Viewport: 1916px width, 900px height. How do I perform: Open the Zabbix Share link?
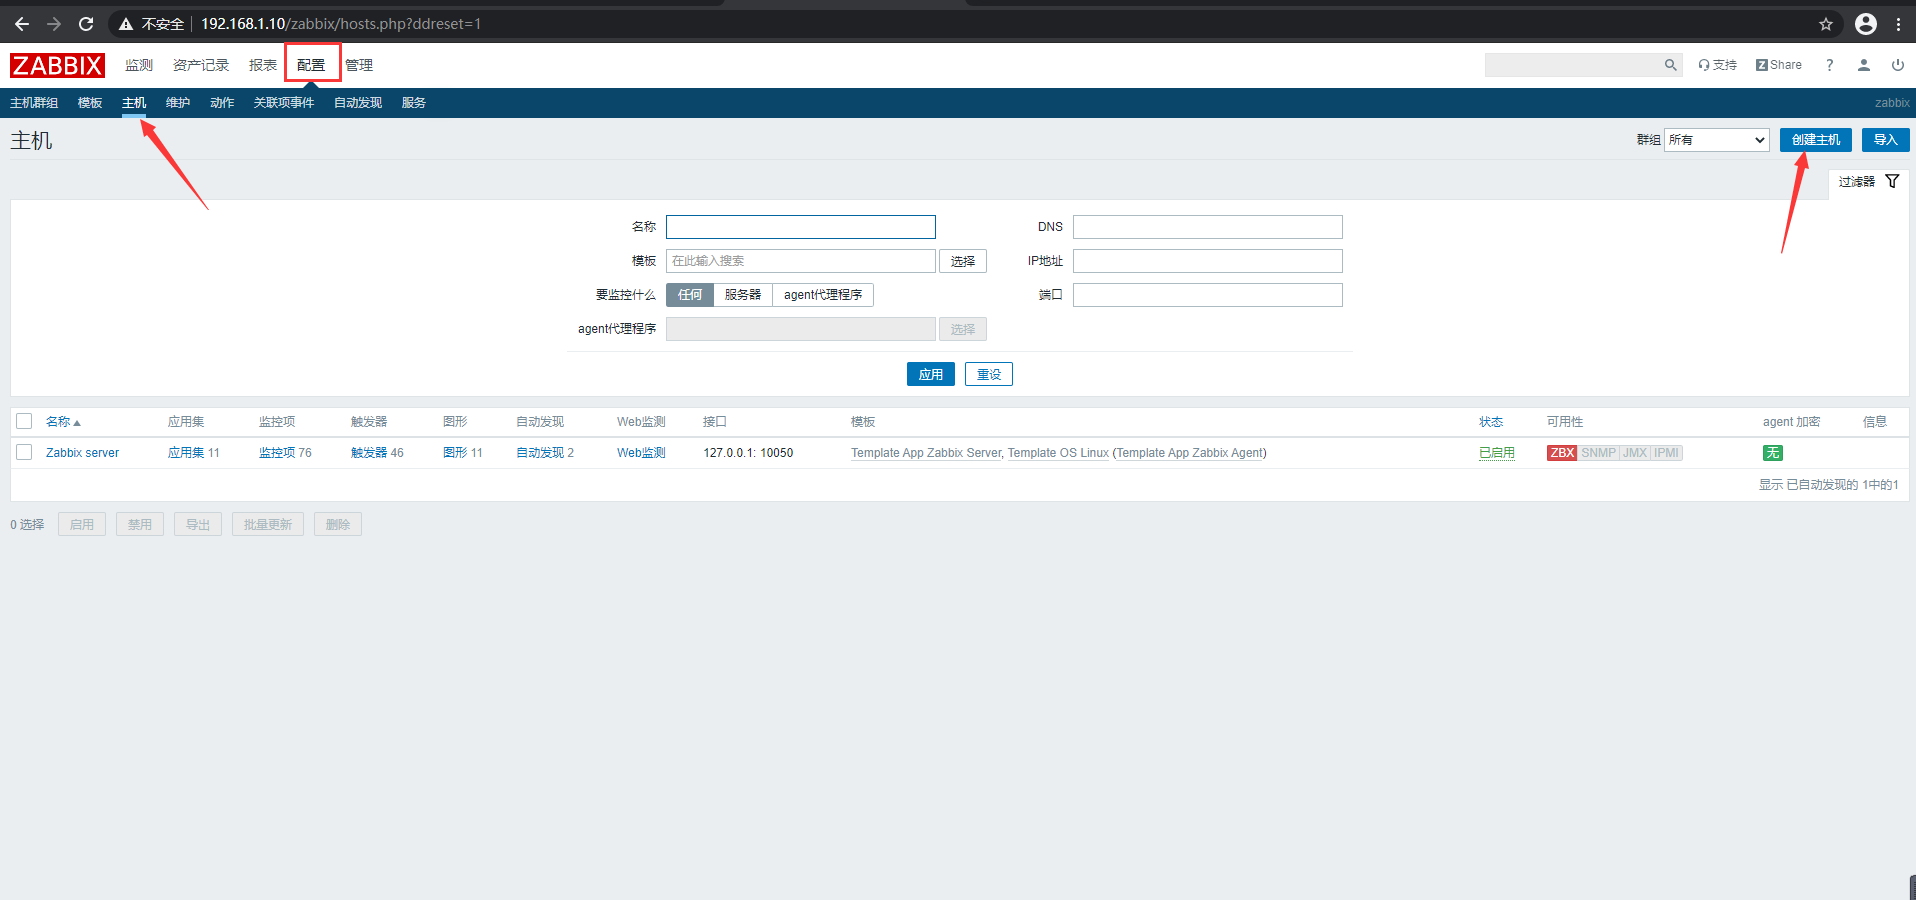coord(1779,65)
